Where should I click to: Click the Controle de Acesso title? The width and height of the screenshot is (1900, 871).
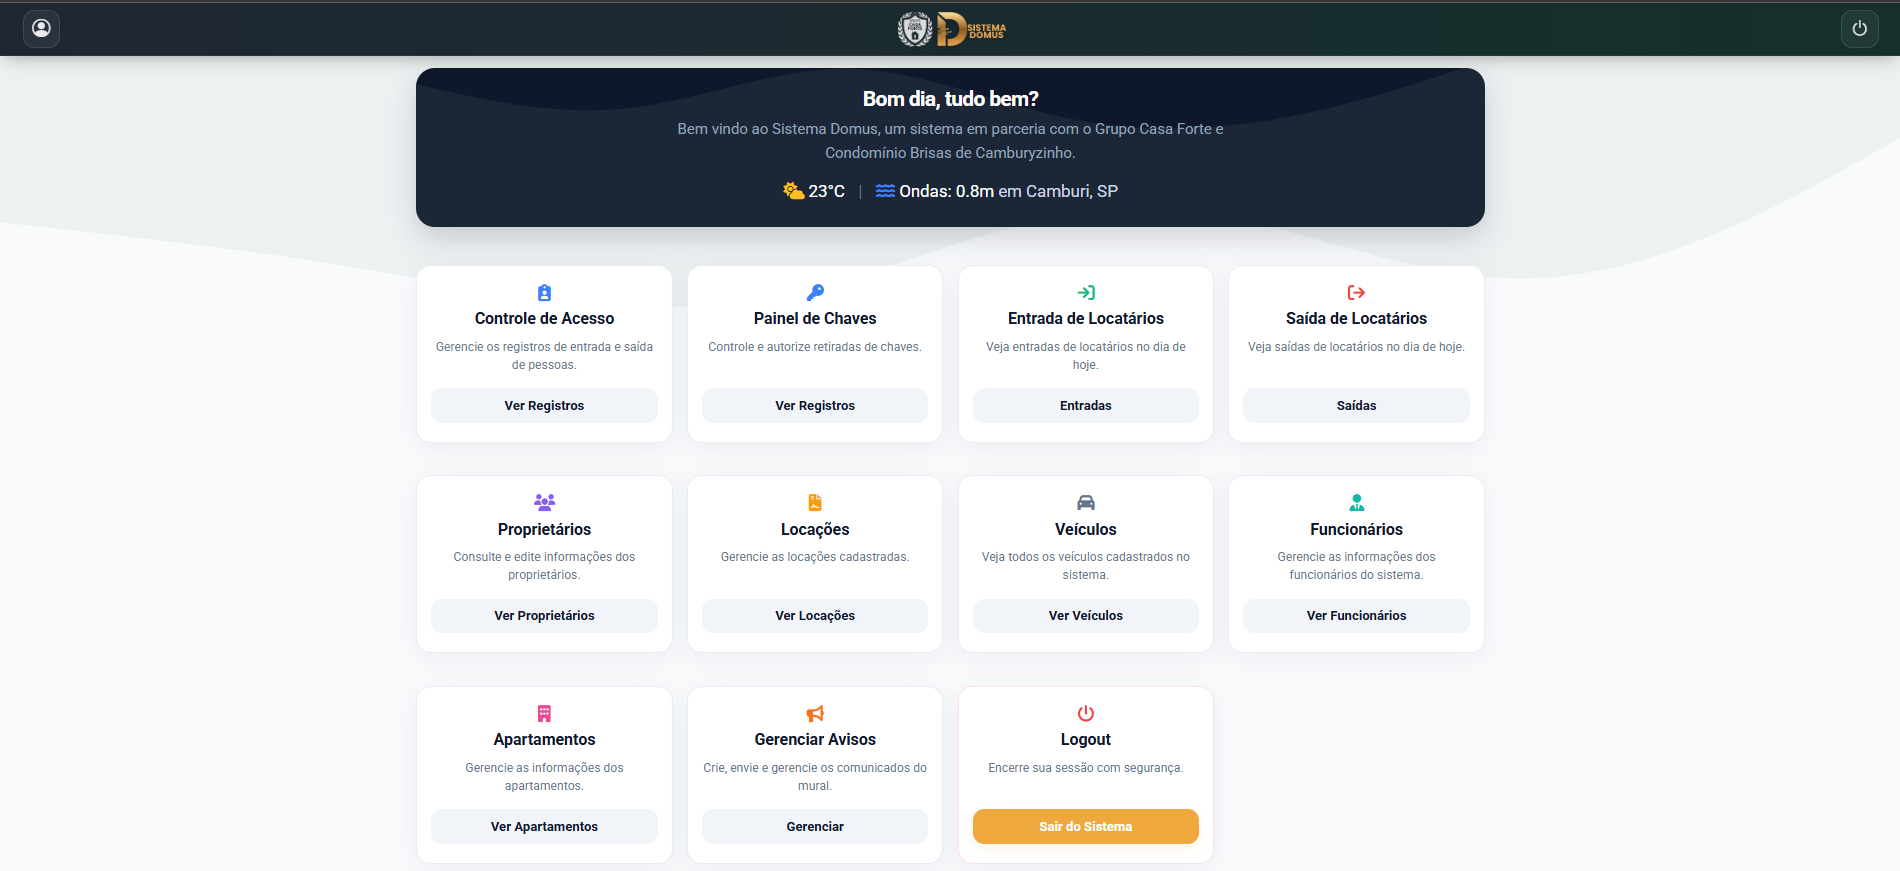[544, 319]
